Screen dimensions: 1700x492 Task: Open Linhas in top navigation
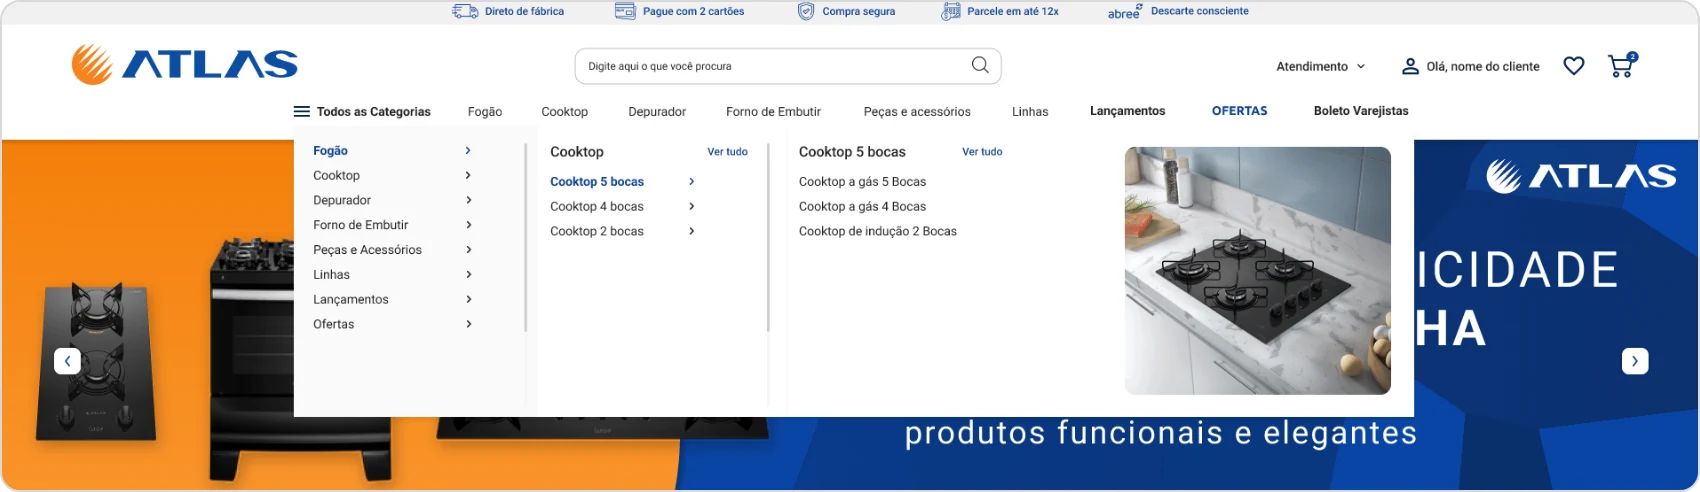pyautogui.click(x=1030, y=112)
